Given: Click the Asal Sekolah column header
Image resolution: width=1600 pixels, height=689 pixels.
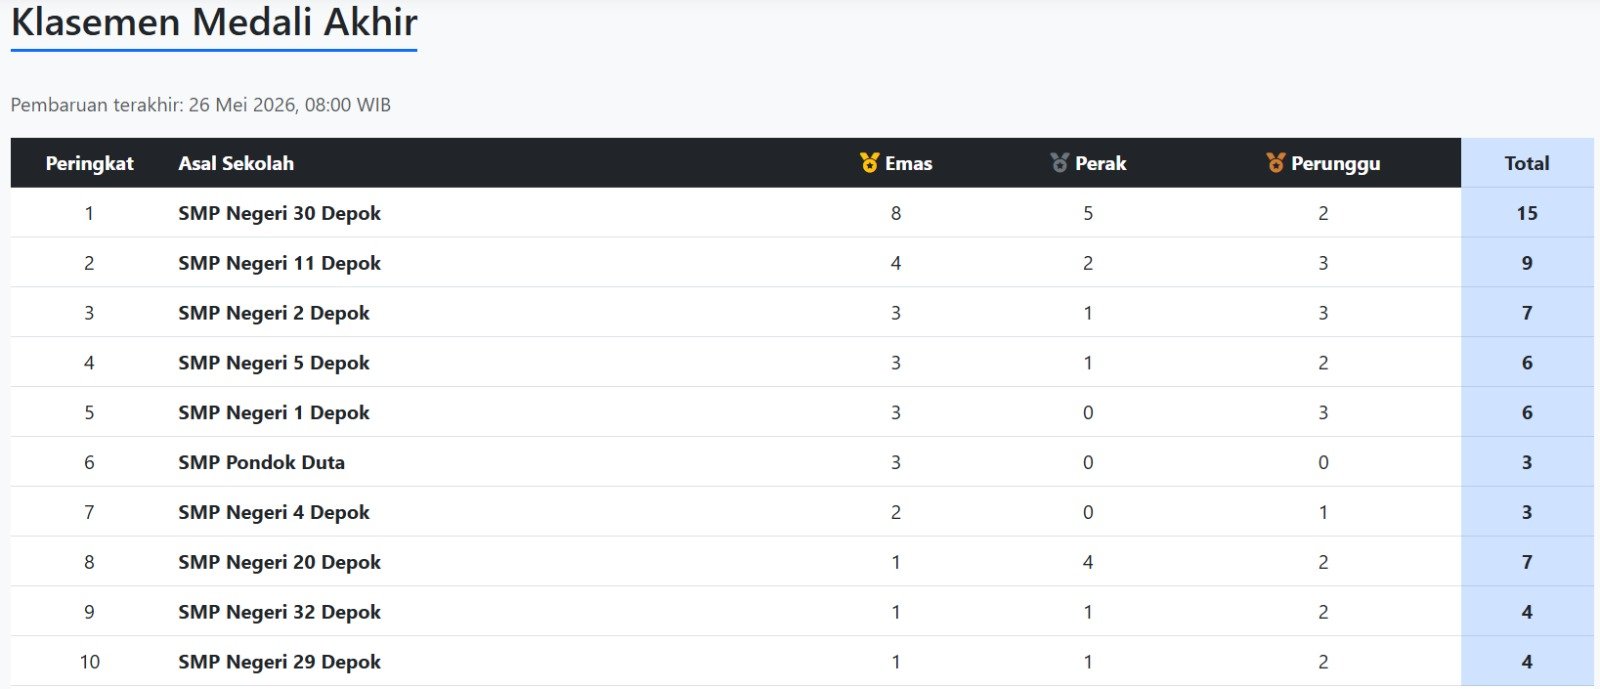Looking at the screenshot, I should click(x=236, y=163).
